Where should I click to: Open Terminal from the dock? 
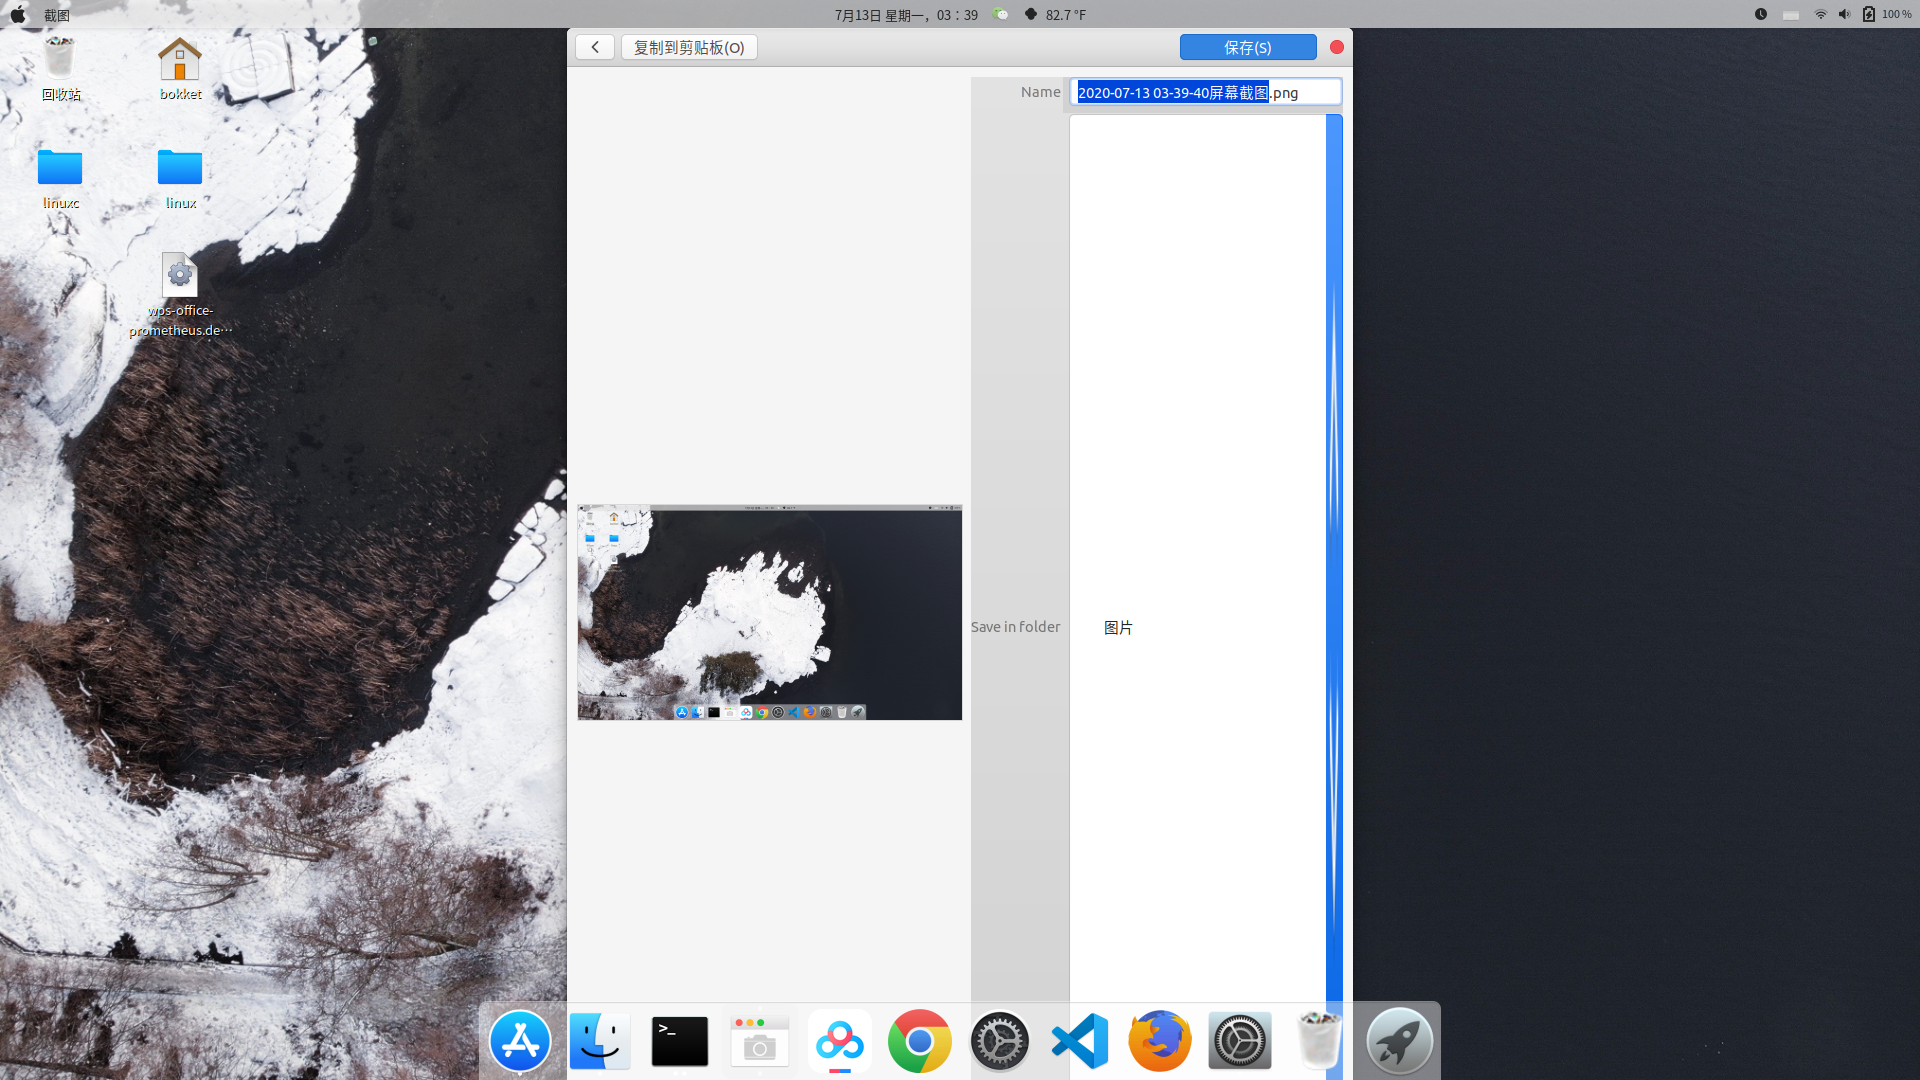[x=680, y=1041]
